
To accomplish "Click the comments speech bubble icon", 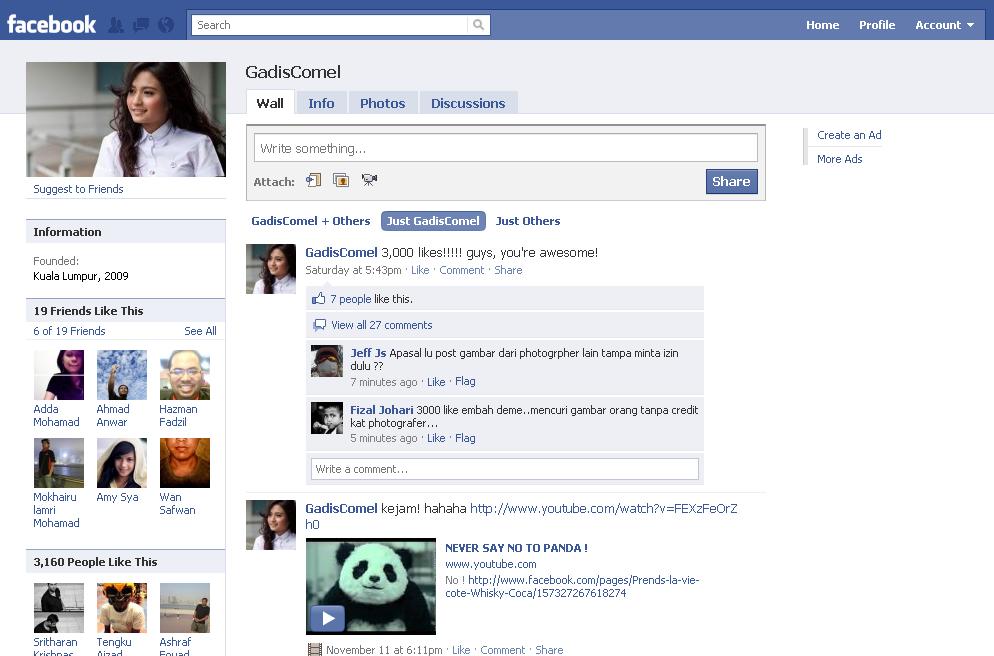I will tap(320, 325).
